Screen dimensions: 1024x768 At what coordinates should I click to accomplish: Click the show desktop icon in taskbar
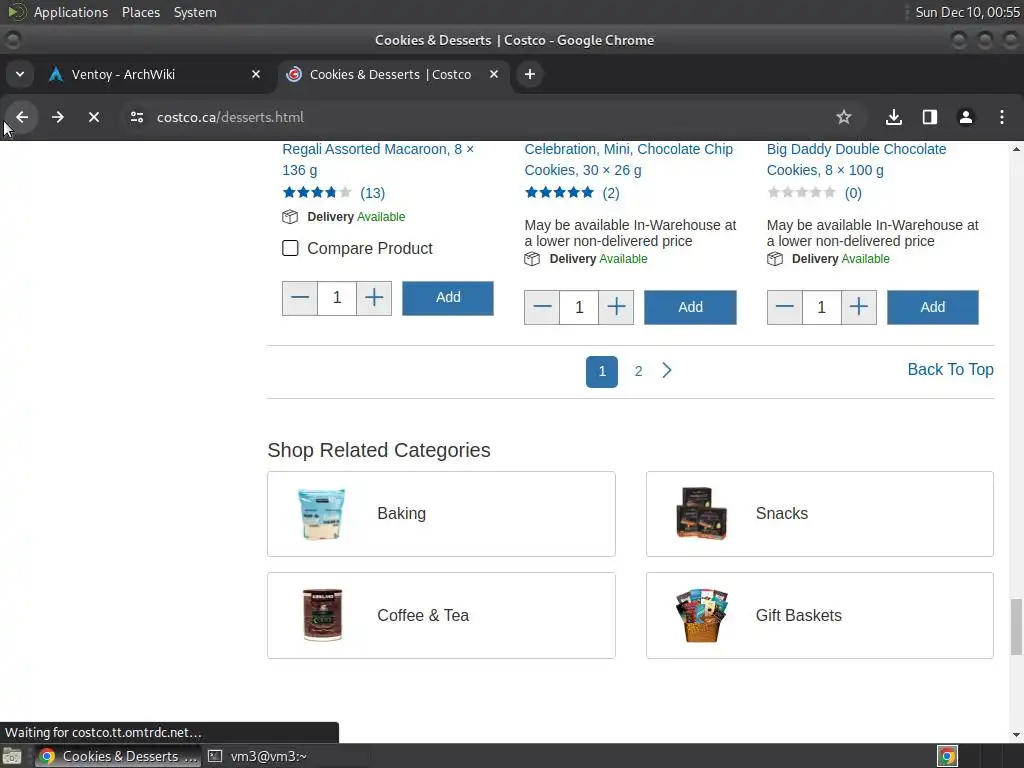click(12, 756)
